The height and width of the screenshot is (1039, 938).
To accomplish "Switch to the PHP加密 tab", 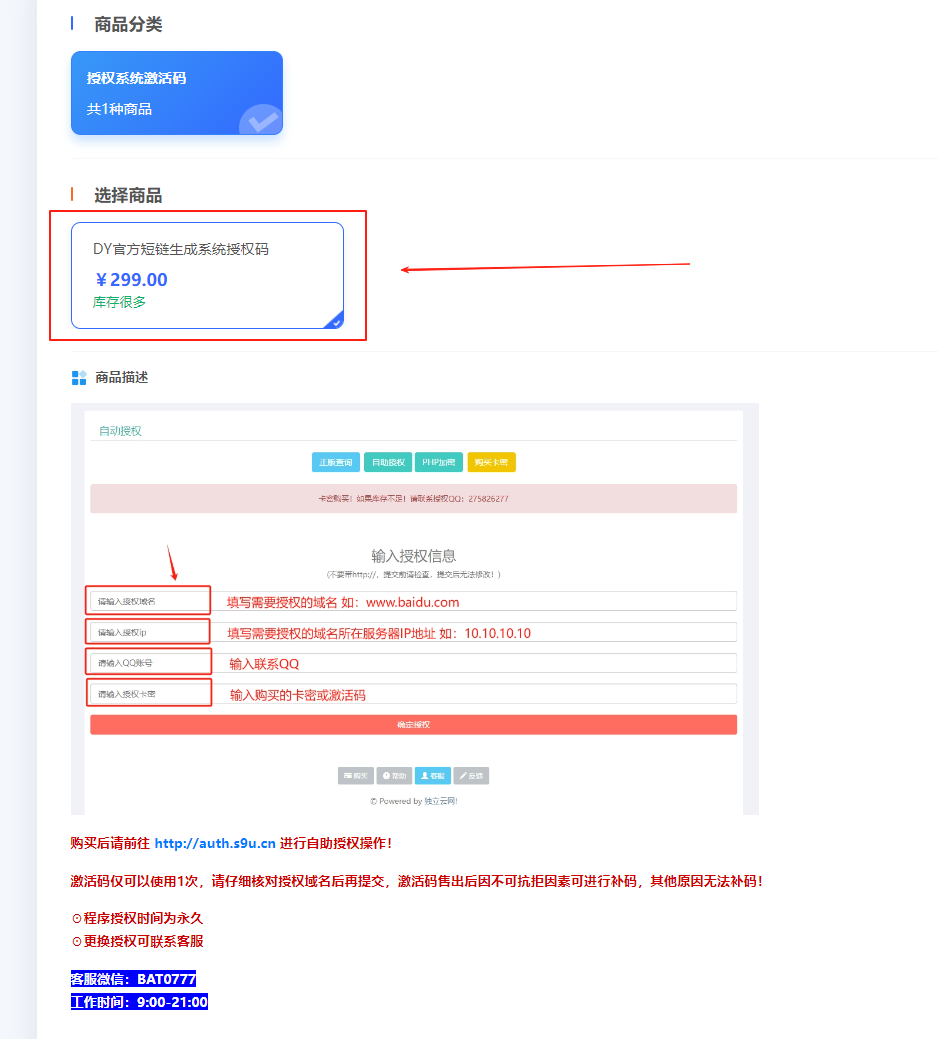I will pyautogui.click(x=440, y=462).
